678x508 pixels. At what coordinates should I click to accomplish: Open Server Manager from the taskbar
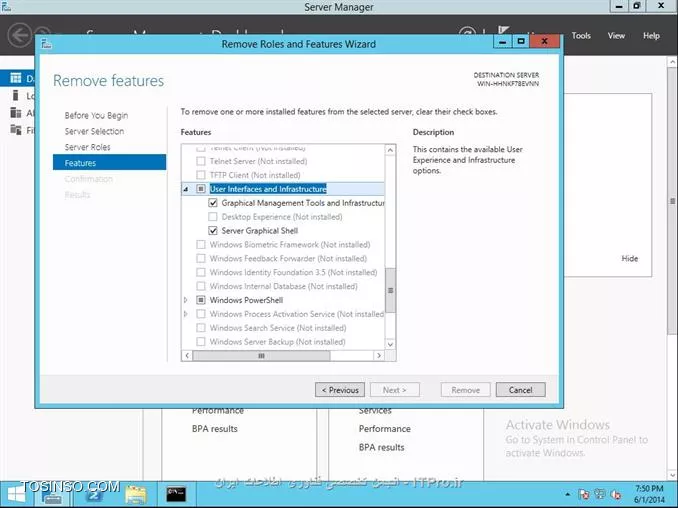coord(52,494)
